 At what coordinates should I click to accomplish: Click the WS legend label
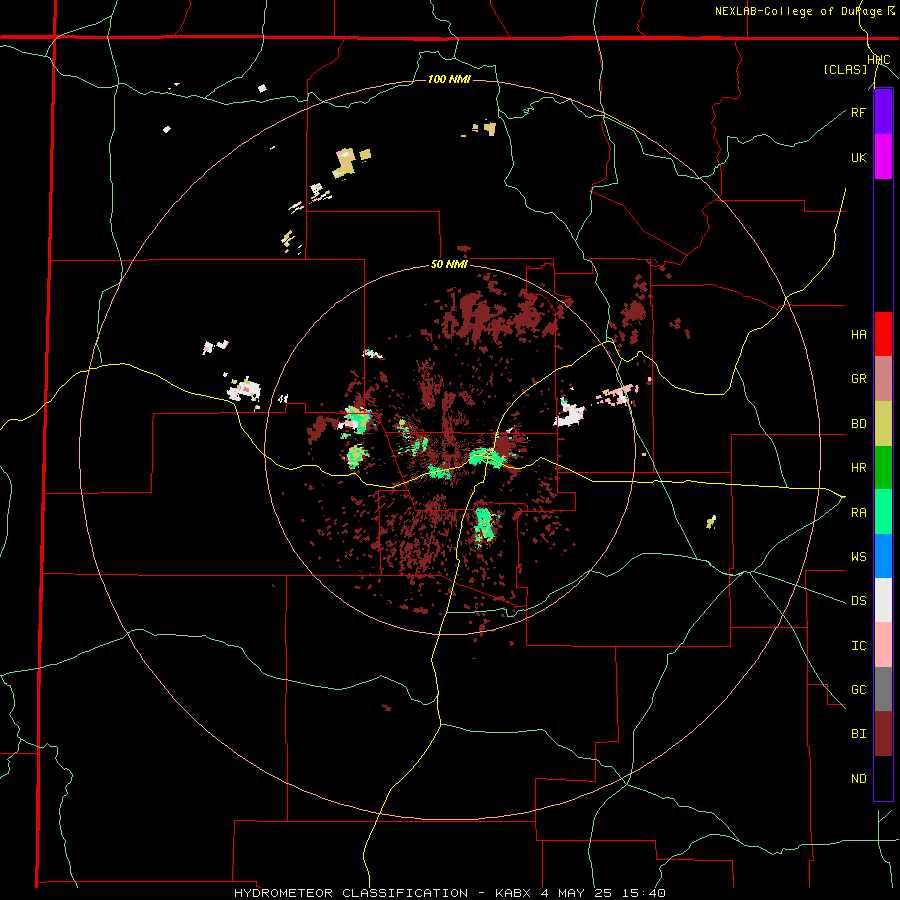click(x=858, y=557)
